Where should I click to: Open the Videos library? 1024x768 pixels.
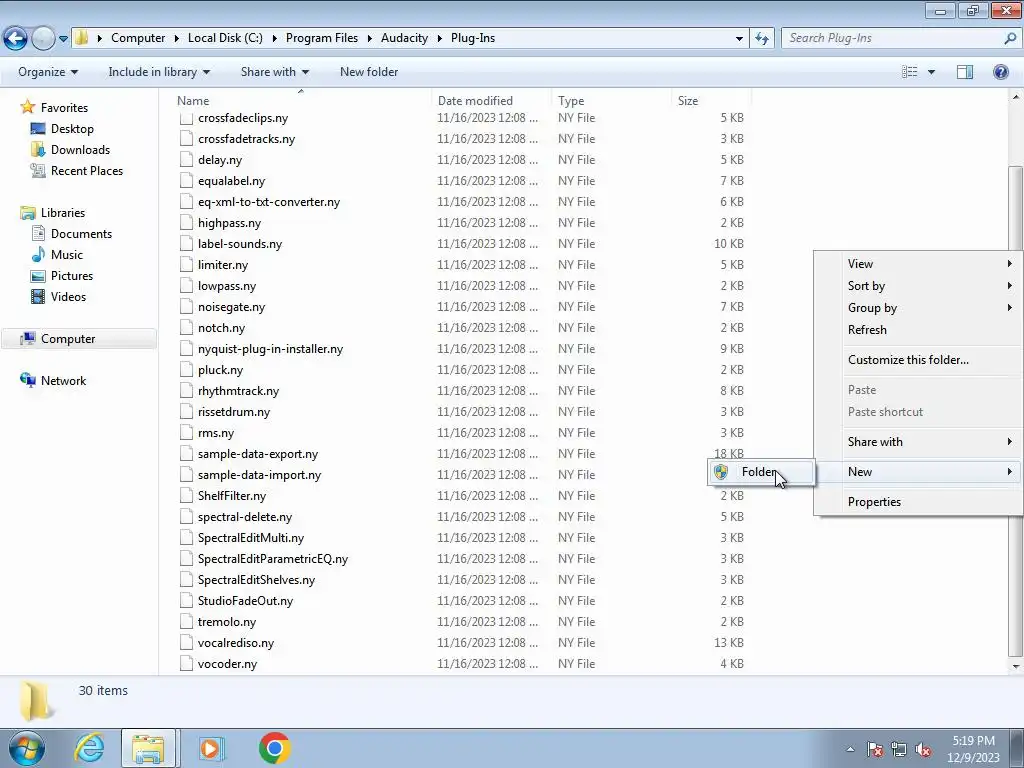pos(68,296)
